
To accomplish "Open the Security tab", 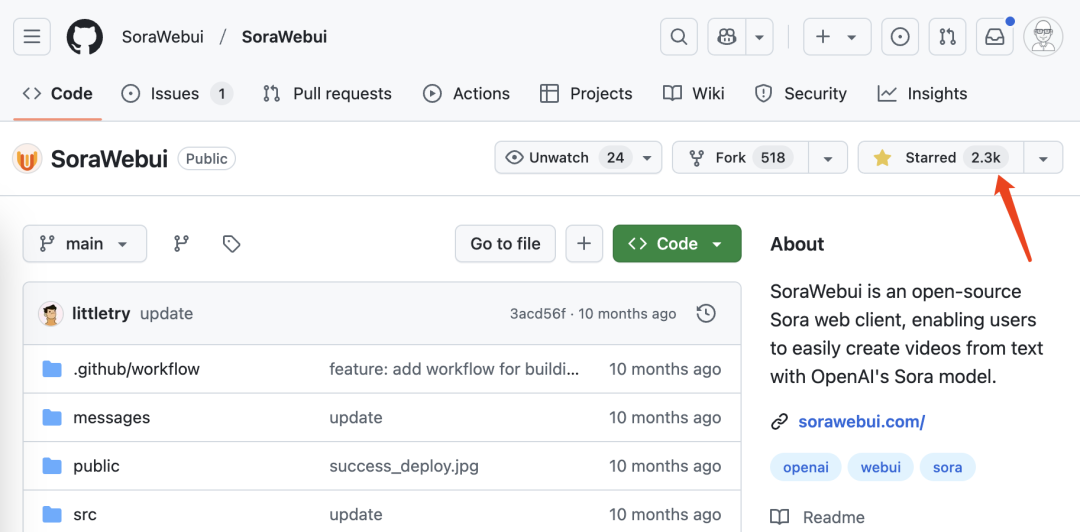I will [801, 94].
